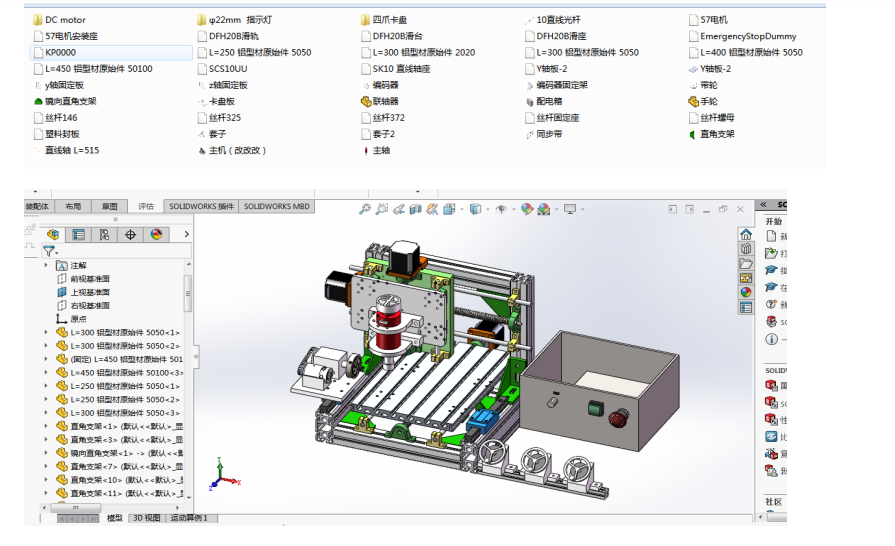Open the FeatureManager design tree tab
Screen dimensions: 895x546
click(x=52, y=235)
